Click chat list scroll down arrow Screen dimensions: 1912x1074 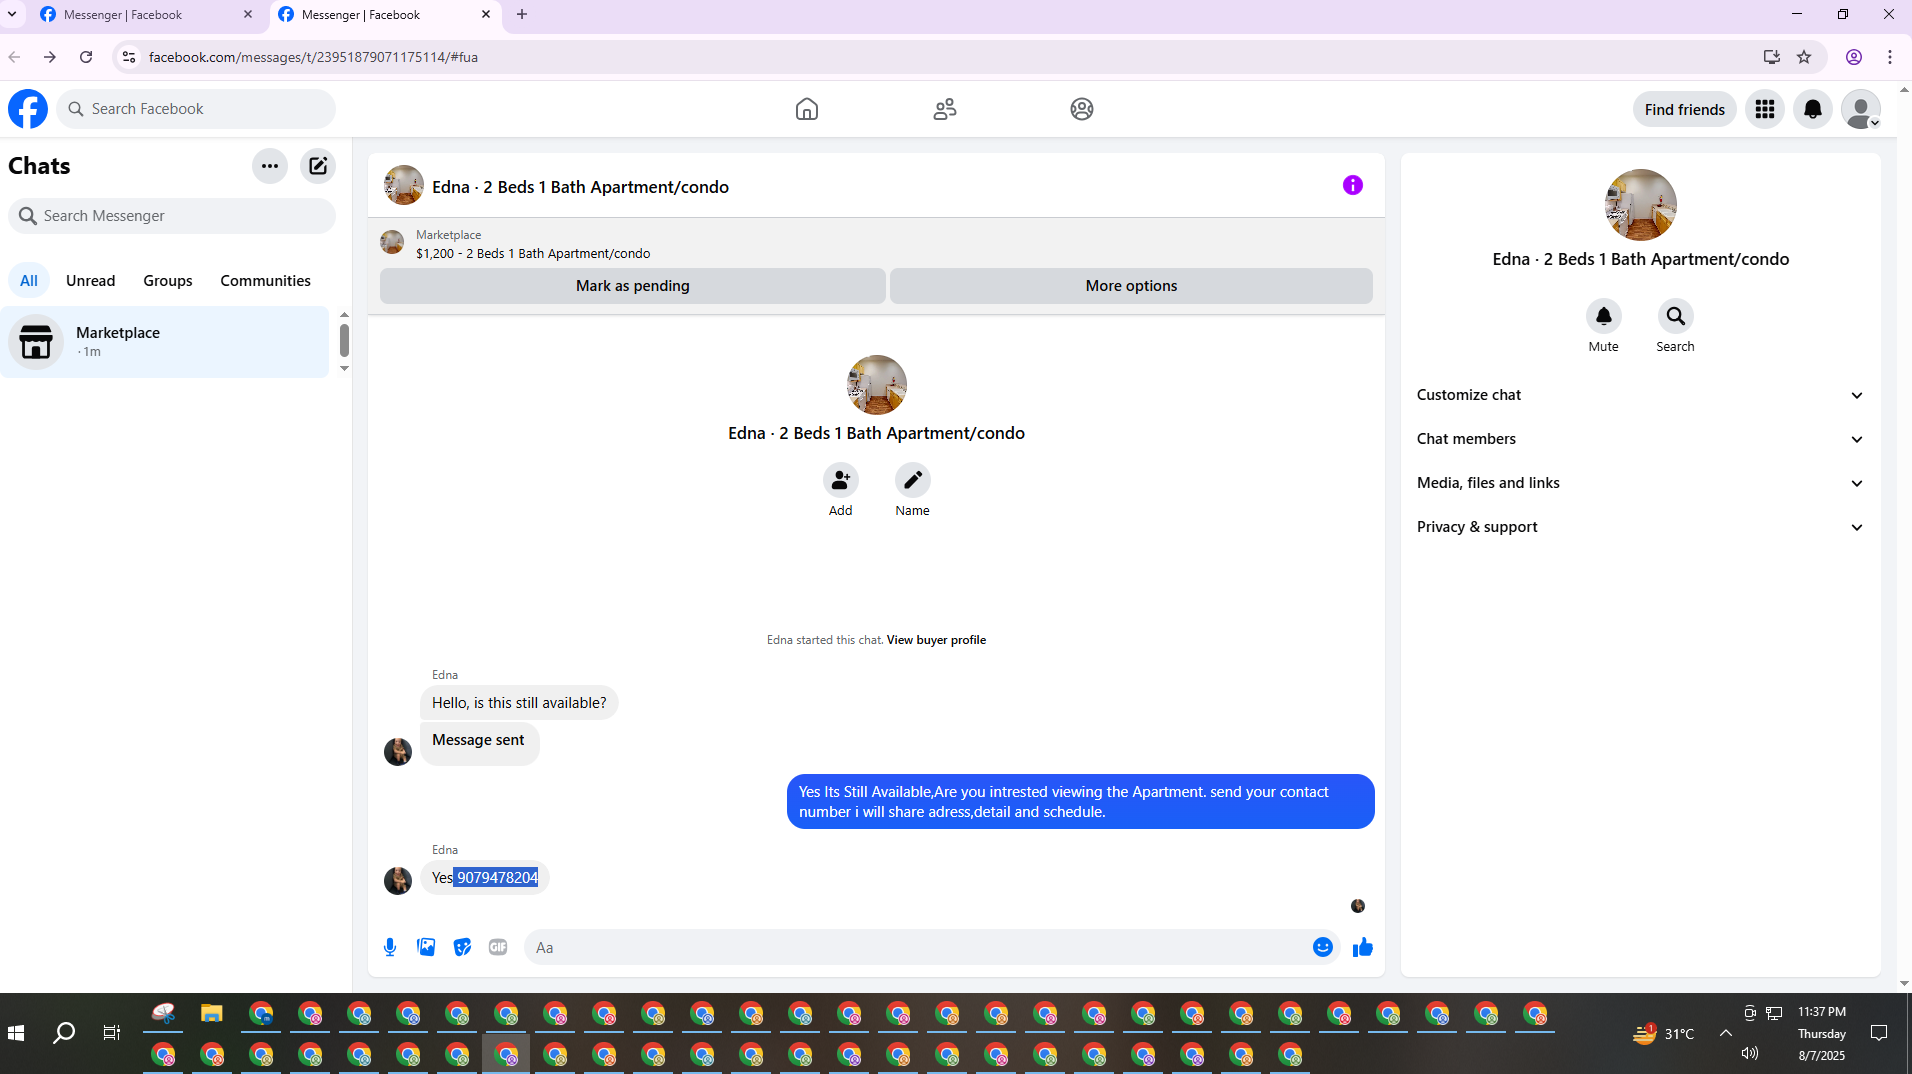(344, 369)
